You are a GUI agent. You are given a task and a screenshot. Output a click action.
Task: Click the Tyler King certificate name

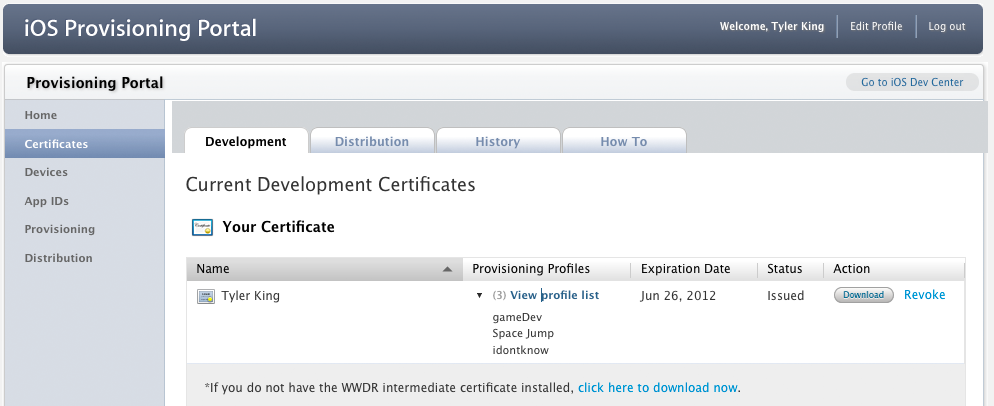(250, 296)
